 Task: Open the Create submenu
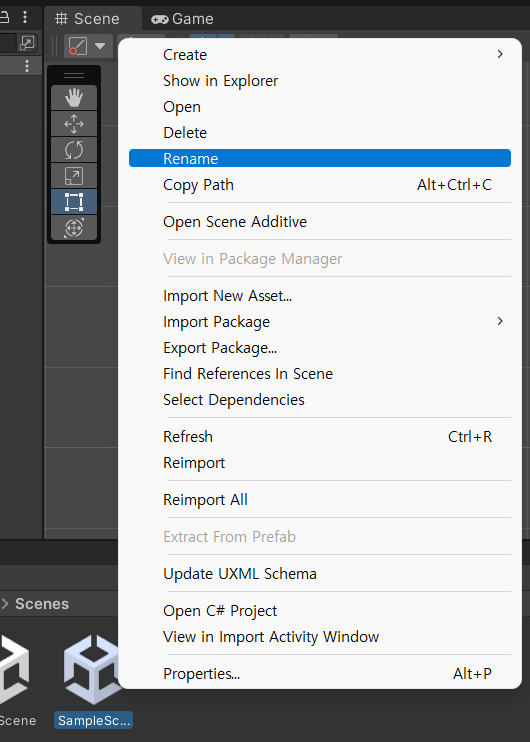(x=320, y=55)
